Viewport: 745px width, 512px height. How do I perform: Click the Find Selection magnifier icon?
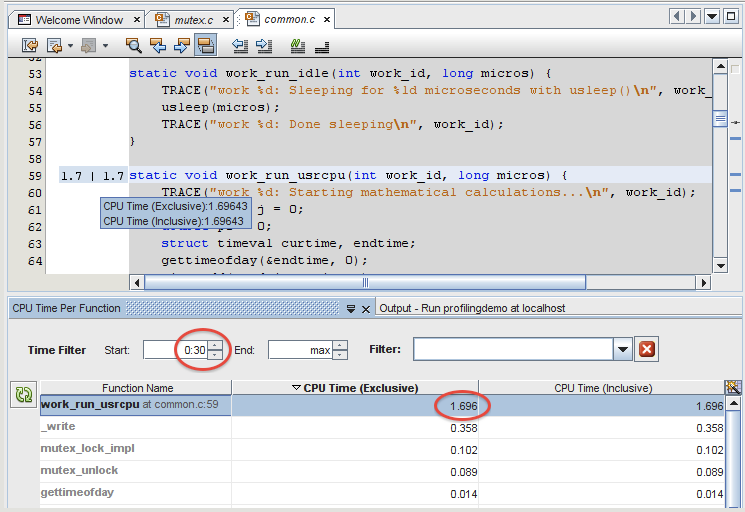pyautogui.click(x=133, y=45)
